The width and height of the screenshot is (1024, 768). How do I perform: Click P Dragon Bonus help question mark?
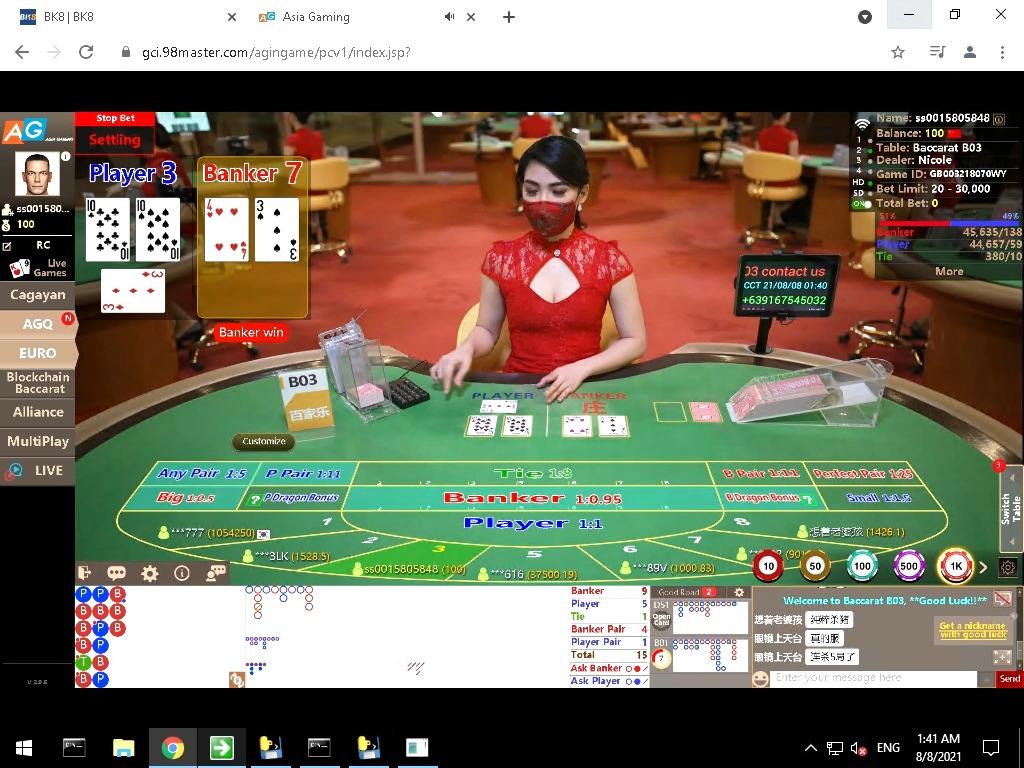tap(255, 500)
